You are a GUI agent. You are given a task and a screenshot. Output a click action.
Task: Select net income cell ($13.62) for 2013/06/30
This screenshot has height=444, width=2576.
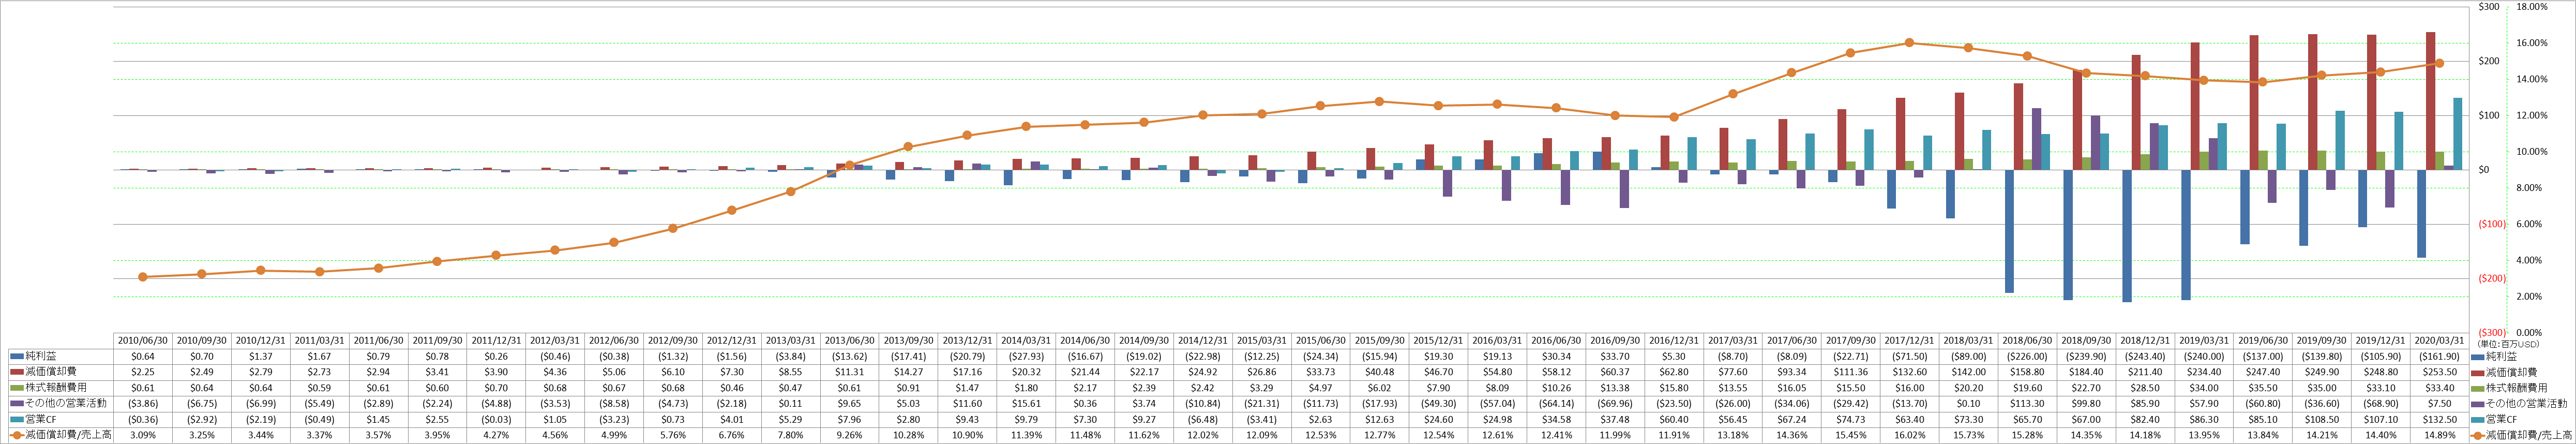pyautogui.click(x=849, y=356)
